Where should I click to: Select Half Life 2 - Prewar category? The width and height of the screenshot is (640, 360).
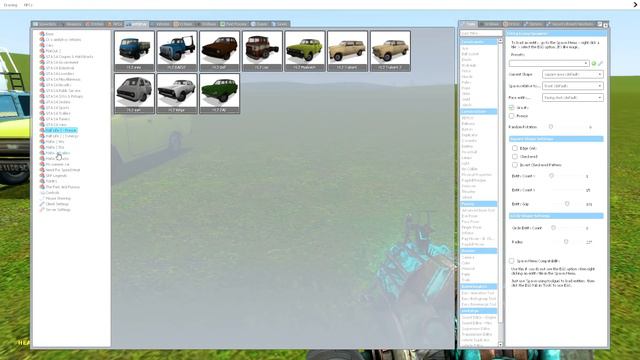tap(61, 130)
